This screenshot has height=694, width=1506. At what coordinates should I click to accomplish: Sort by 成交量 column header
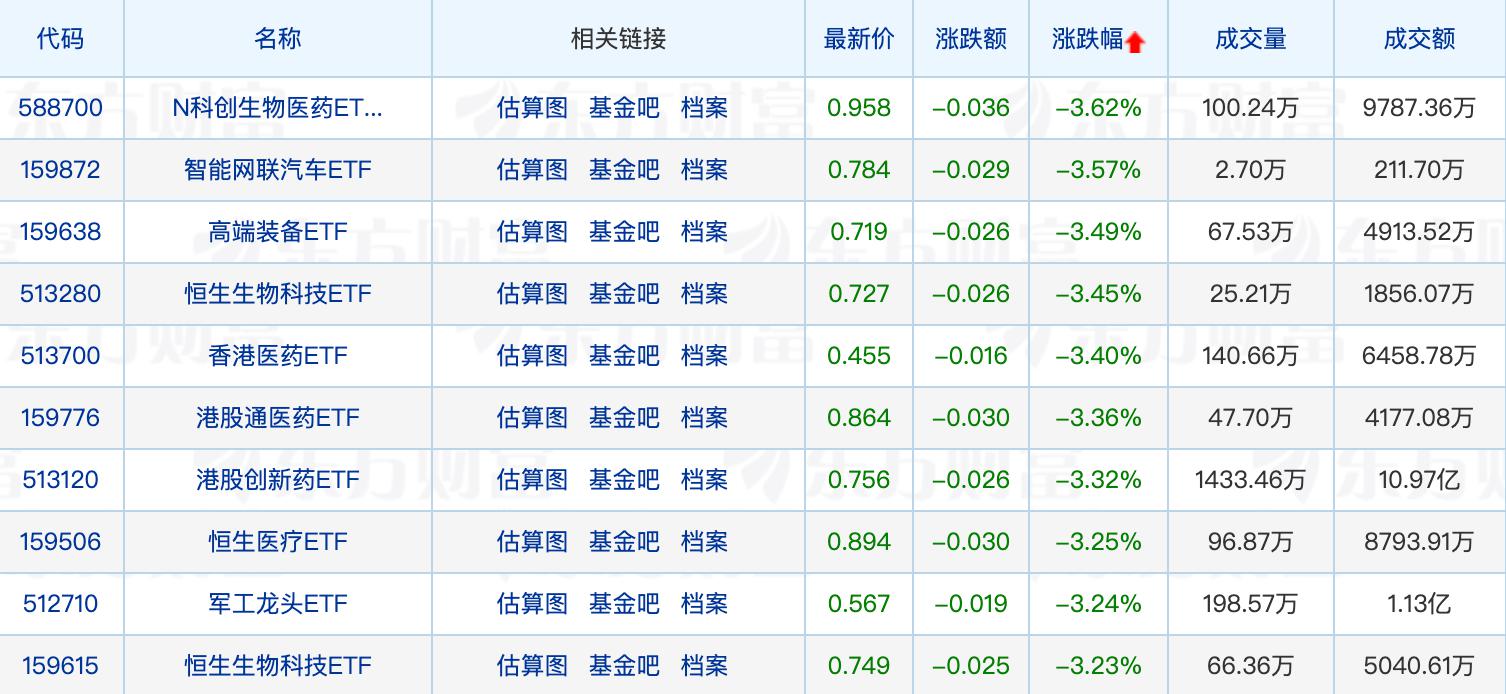tap(1251, 39)
